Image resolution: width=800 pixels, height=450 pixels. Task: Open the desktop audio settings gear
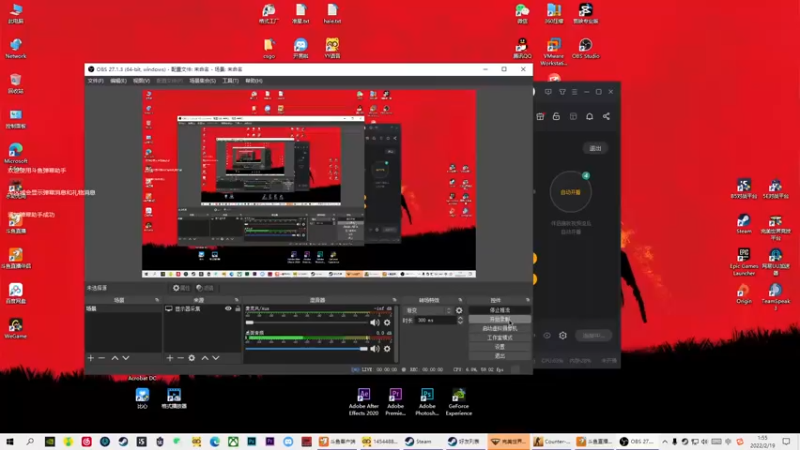(387, 349)
